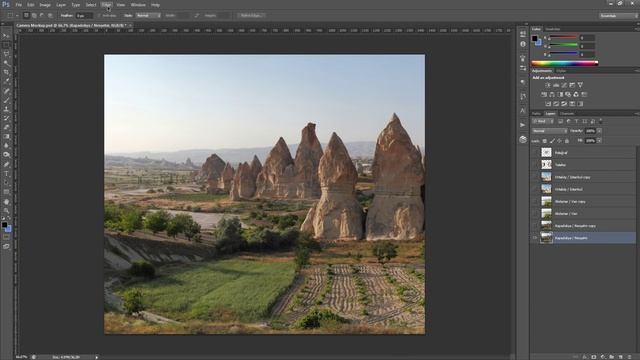The width and height of the screenshot is (640, 360).
Task: Open the marquee Style dropdown
Action: [x=148, y=16]
